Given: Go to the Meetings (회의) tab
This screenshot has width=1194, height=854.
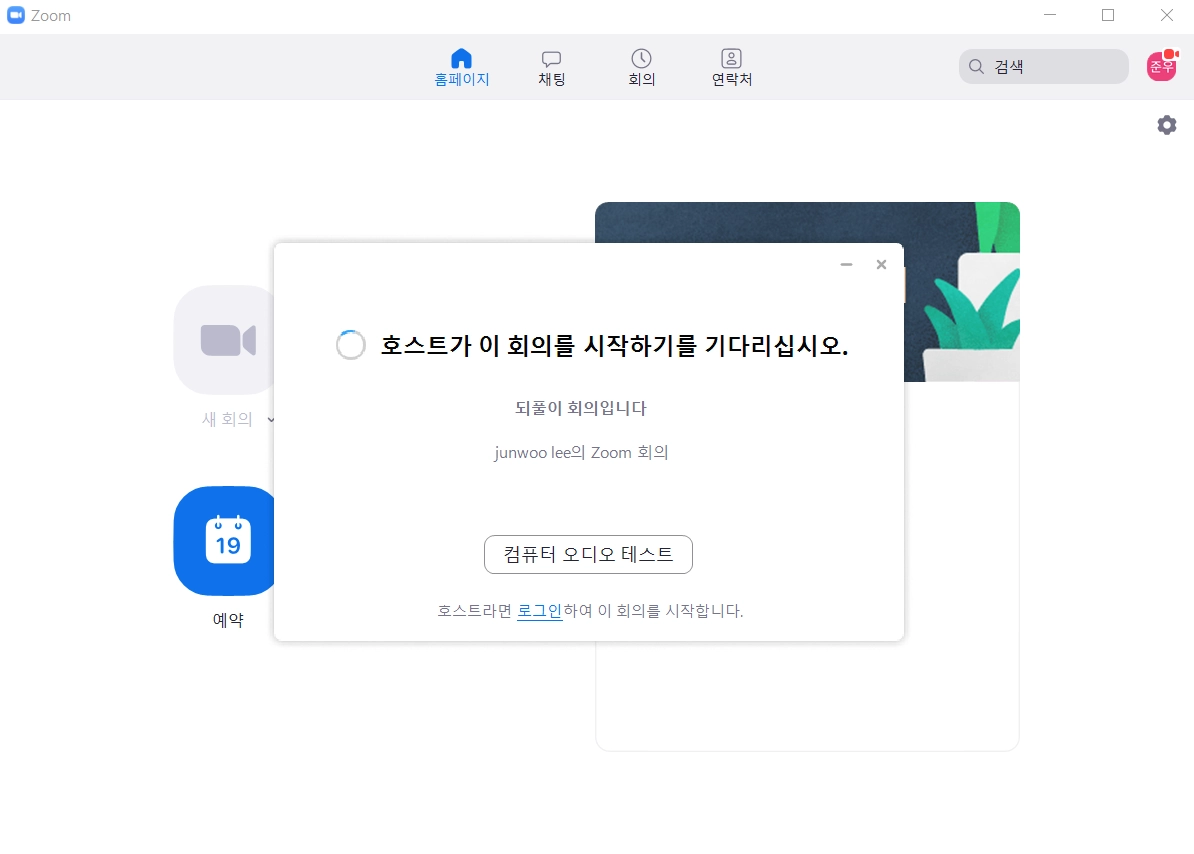Looking at the screenshot, I should (641, 68).
